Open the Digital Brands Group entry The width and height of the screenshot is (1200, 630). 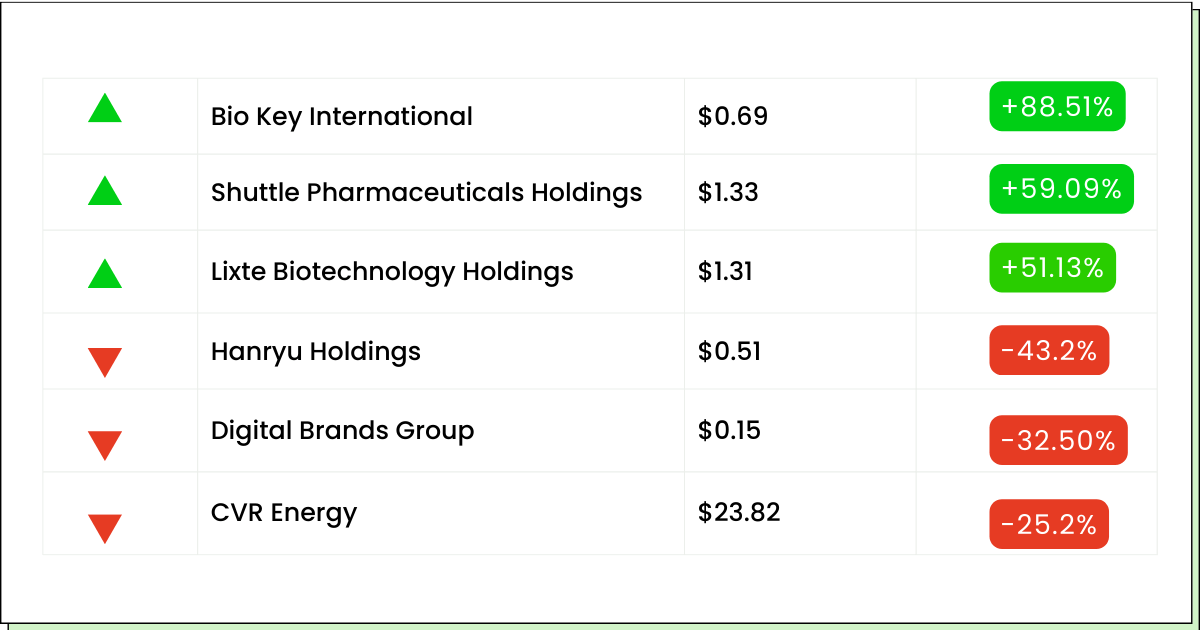343,431
